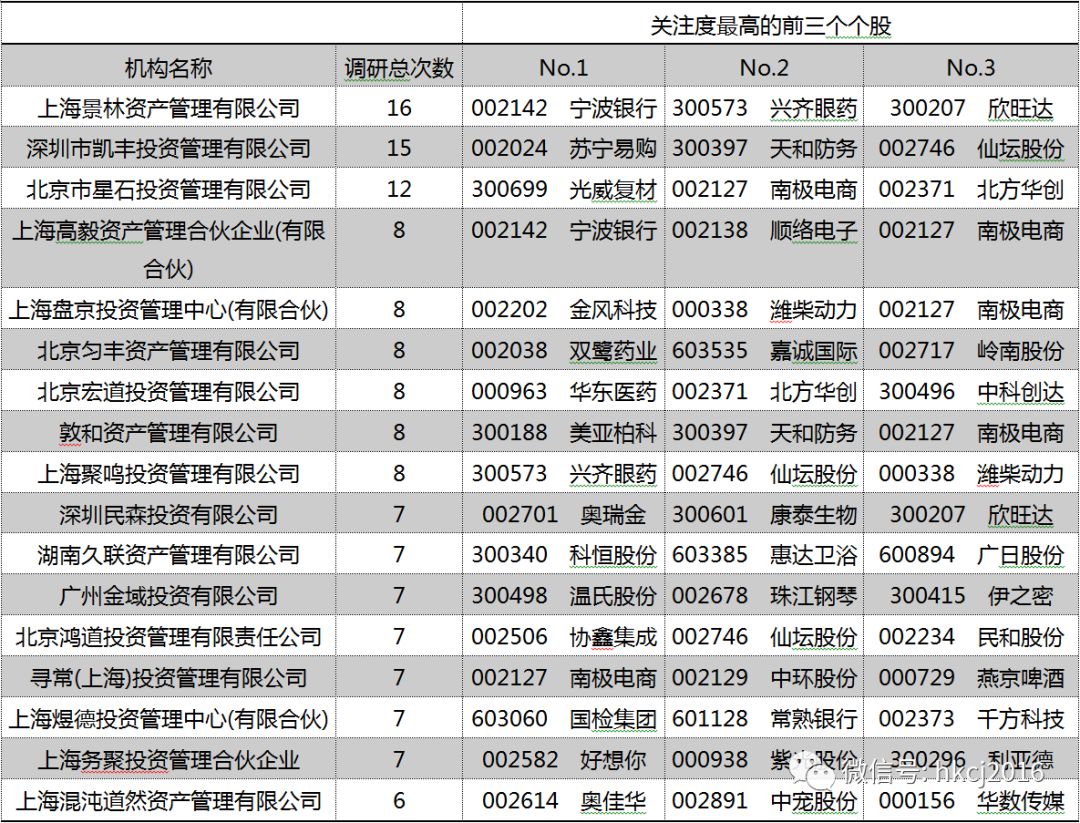Click the 300498 温氏股份 cell

[563, 595]
